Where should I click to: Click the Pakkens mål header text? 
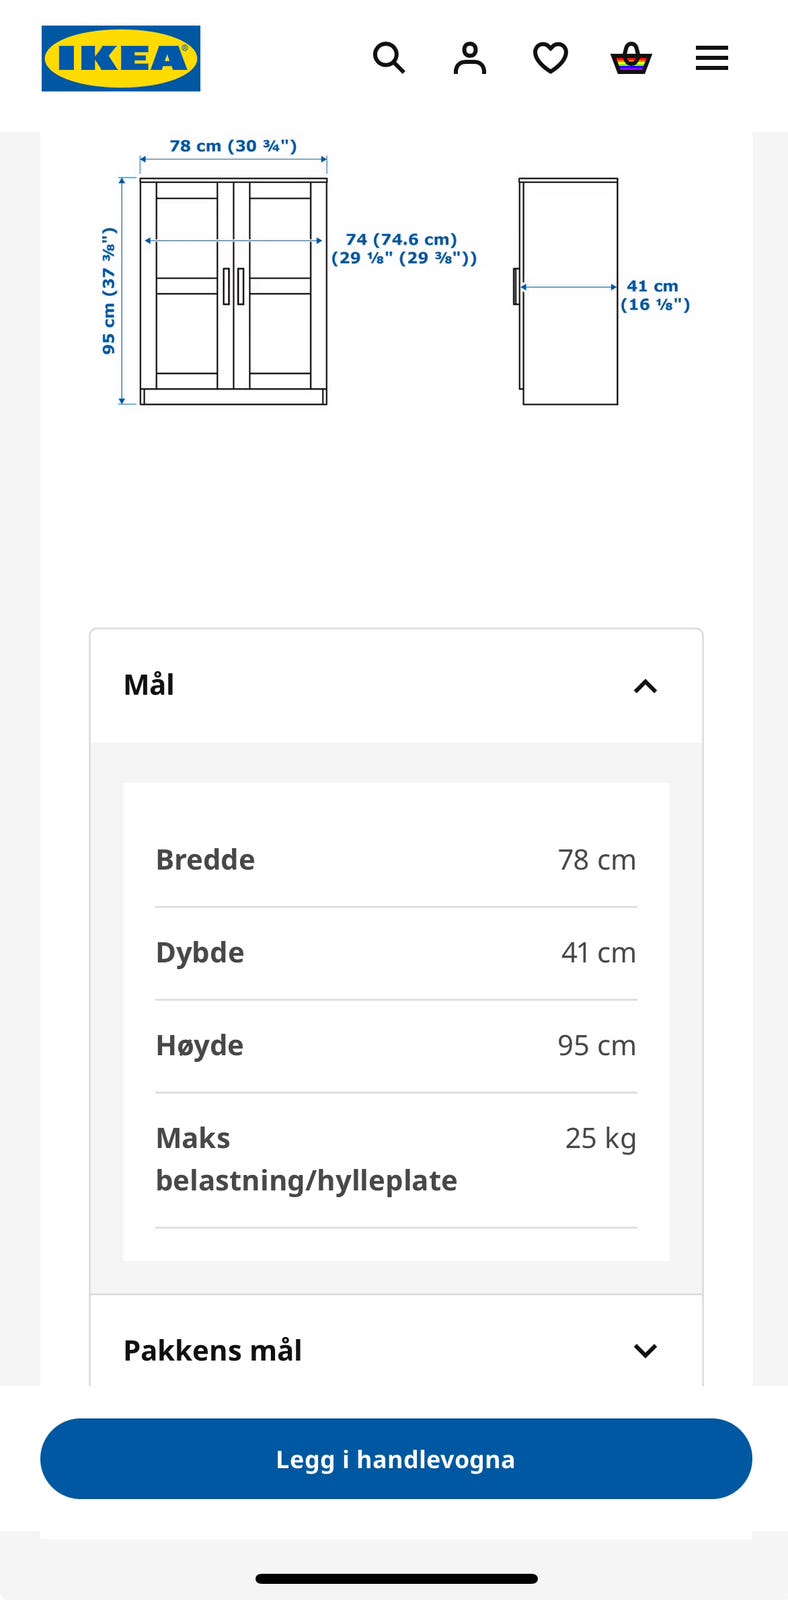(213, 1351)
